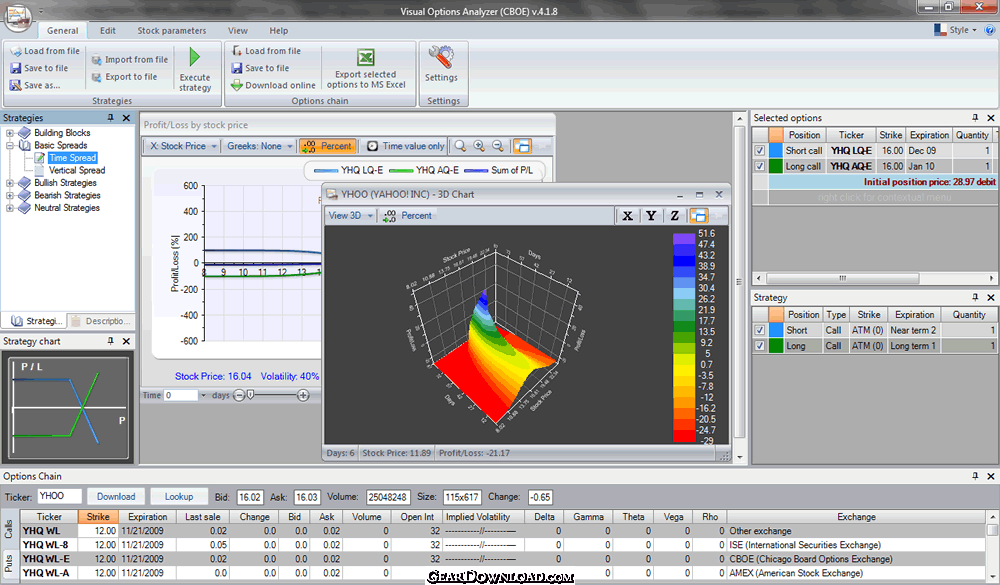Open the General ribbon tab

pos(62,31)
